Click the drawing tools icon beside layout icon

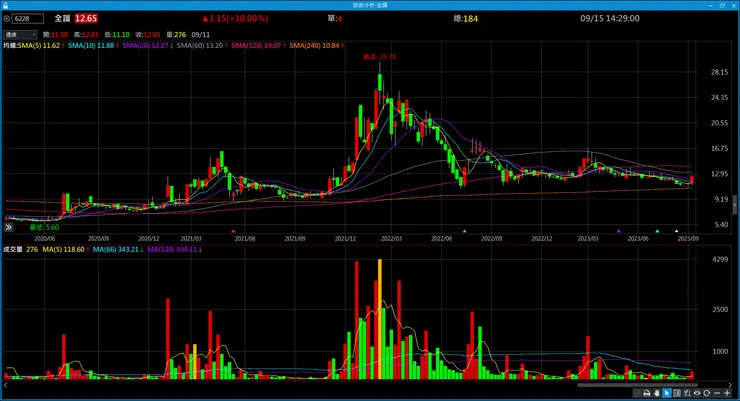click(x=687, y=393)
